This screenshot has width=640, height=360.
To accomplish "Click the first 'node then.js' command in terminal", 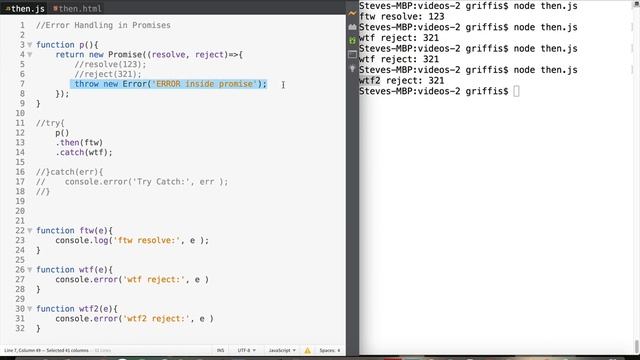I will (x=545, y=6).
